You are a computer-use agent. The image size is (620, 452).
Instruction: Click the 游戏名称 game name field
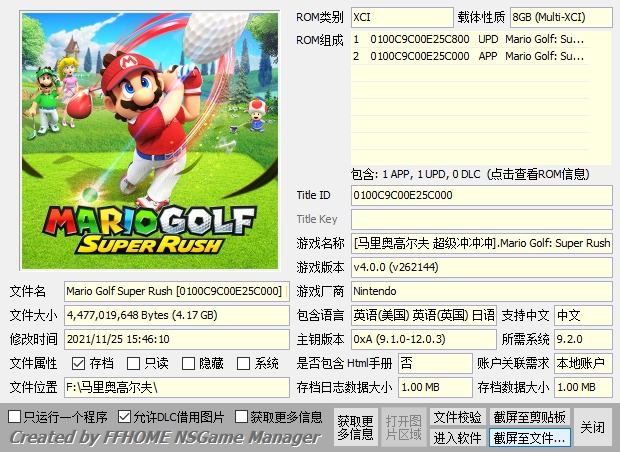[482, 243]
